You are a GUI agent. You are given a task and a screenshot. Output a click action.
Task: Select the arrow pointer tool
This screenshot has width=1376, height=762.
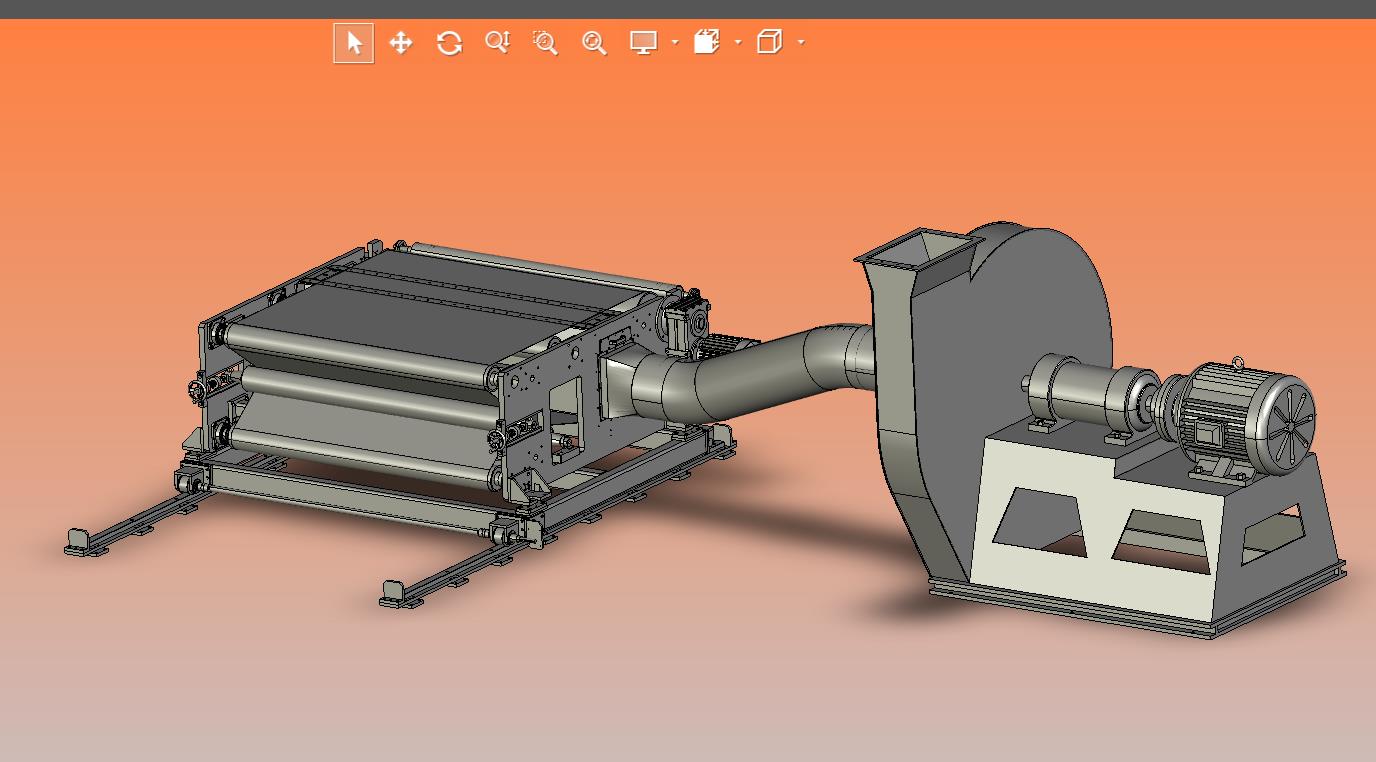pyautogui.click(x=354, y=43)
